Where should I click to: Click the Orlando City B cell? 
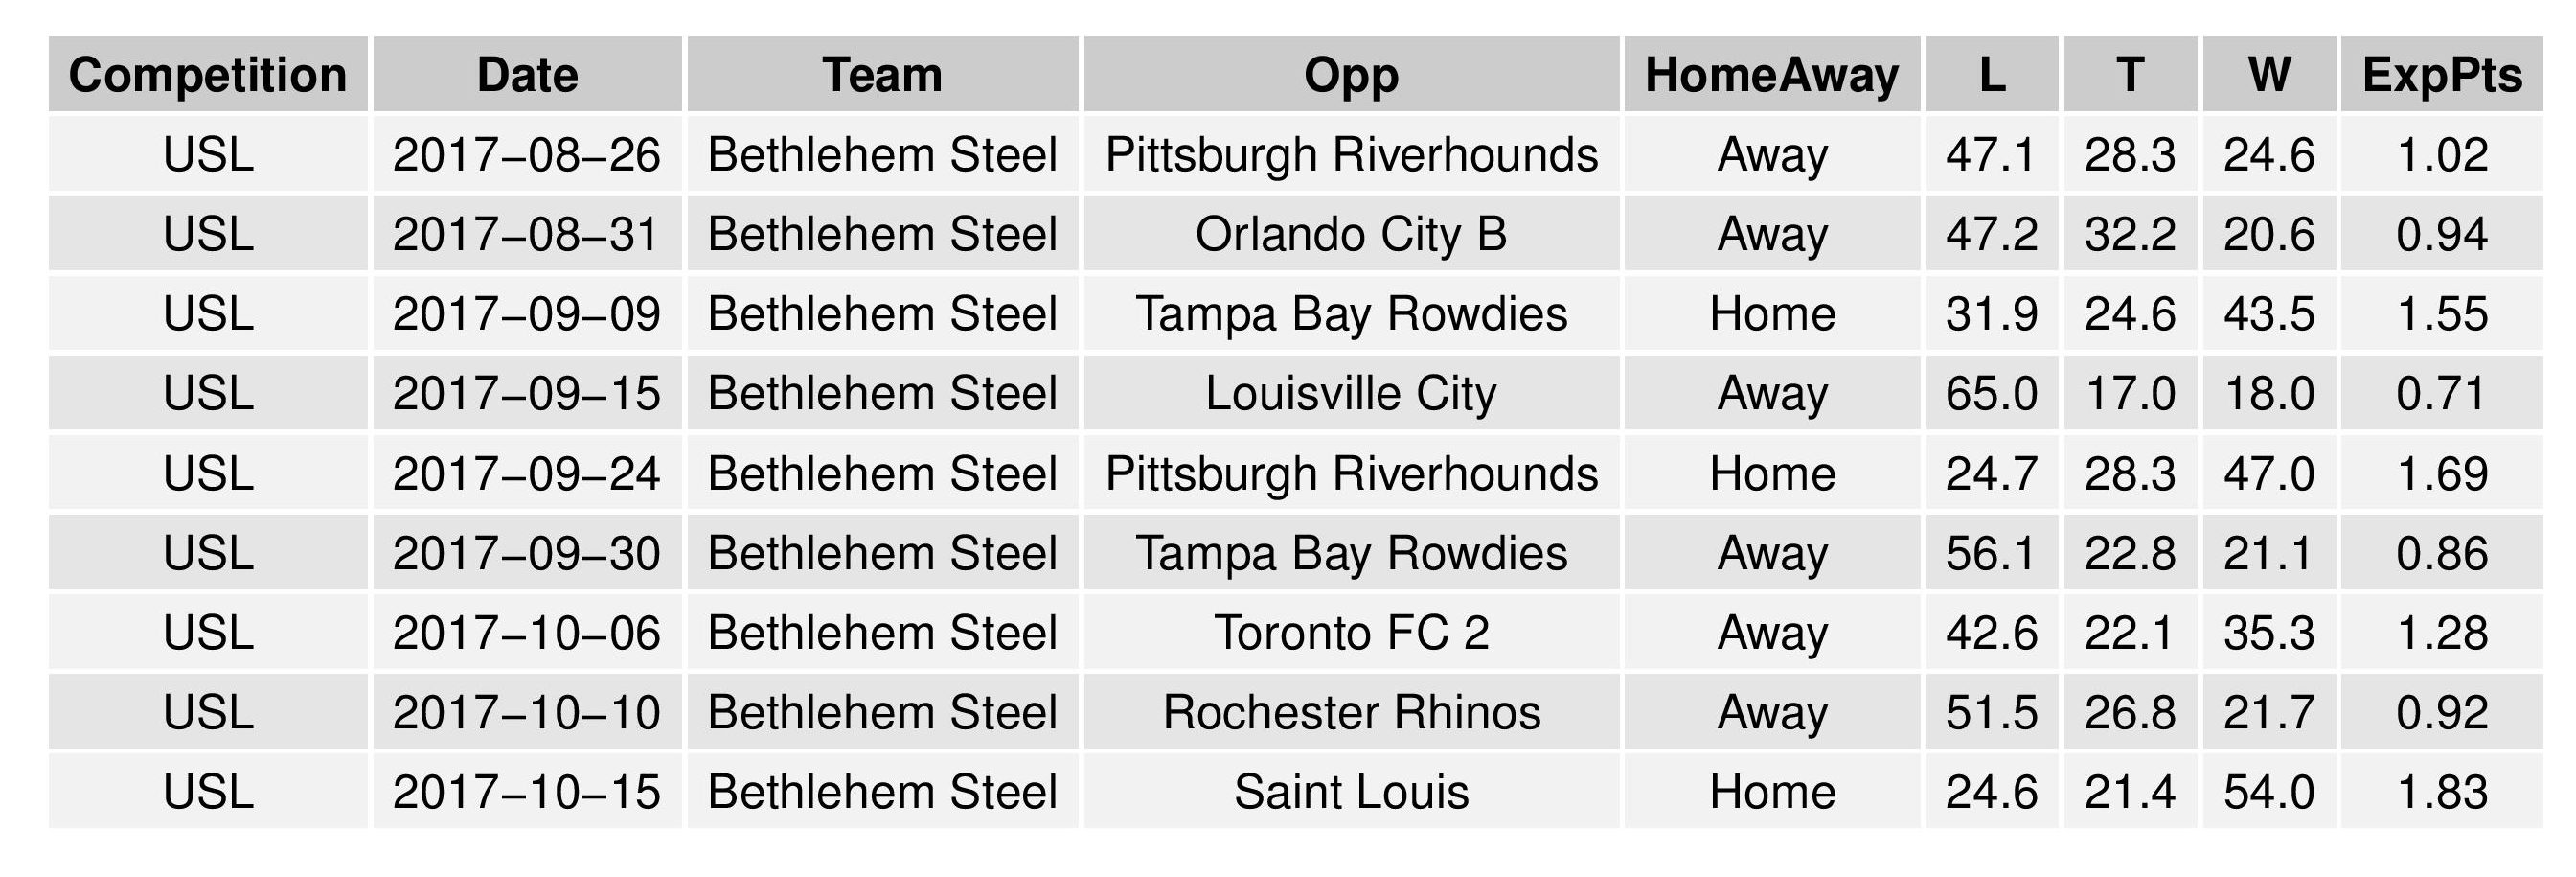coord(1351,234)
